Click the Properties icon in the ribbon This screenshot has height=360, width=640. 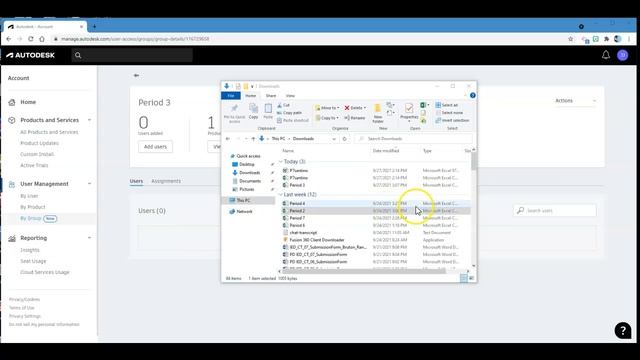click(409, 109)
